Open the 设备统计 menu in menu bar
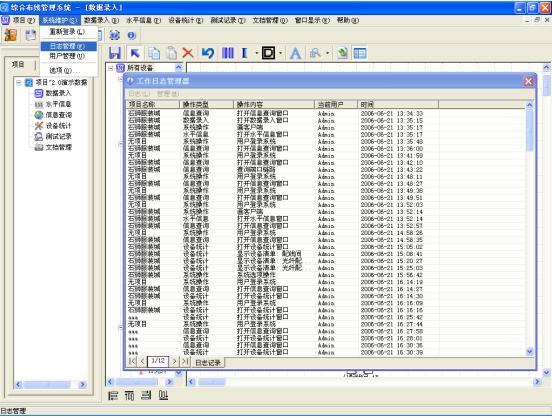Screen dimensions: 552x418 (186, 20)
